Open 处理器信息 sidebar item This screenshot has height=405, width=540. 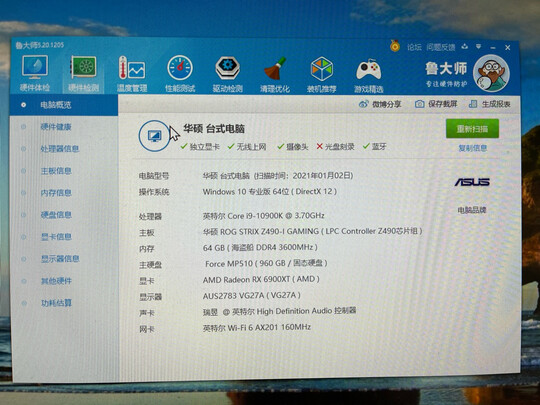point(60,149)
